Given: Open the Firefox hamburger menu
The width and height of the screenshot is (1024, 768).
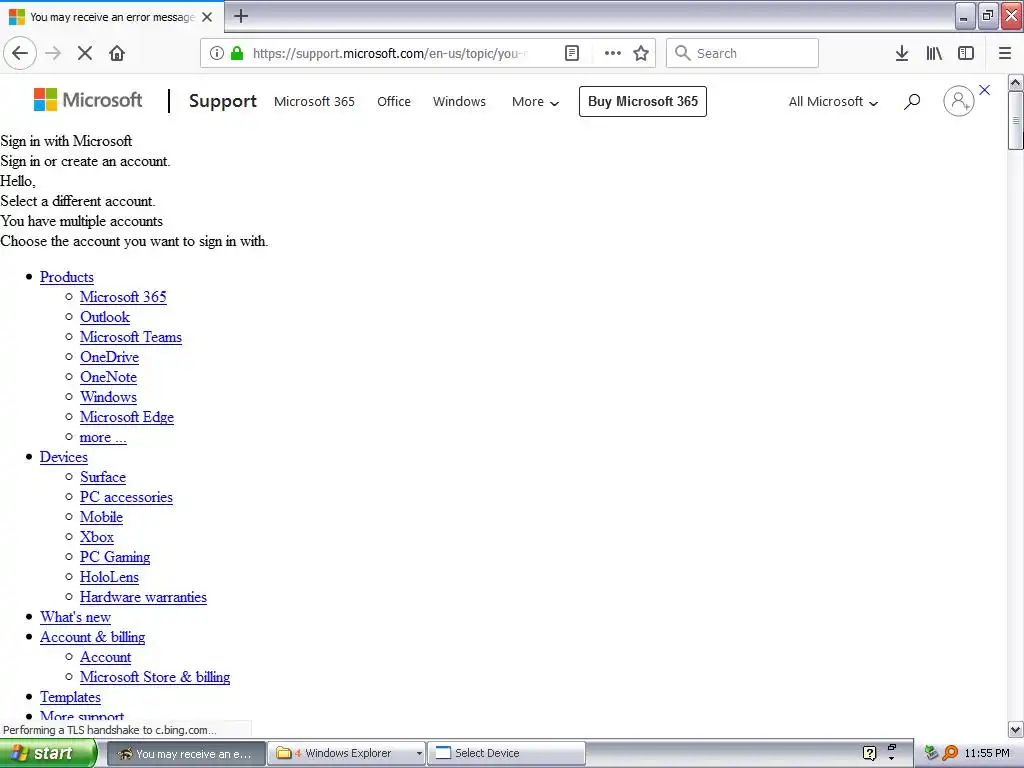Looking at the screenshot, I should pyautogui.click(x=1004, y=54).
